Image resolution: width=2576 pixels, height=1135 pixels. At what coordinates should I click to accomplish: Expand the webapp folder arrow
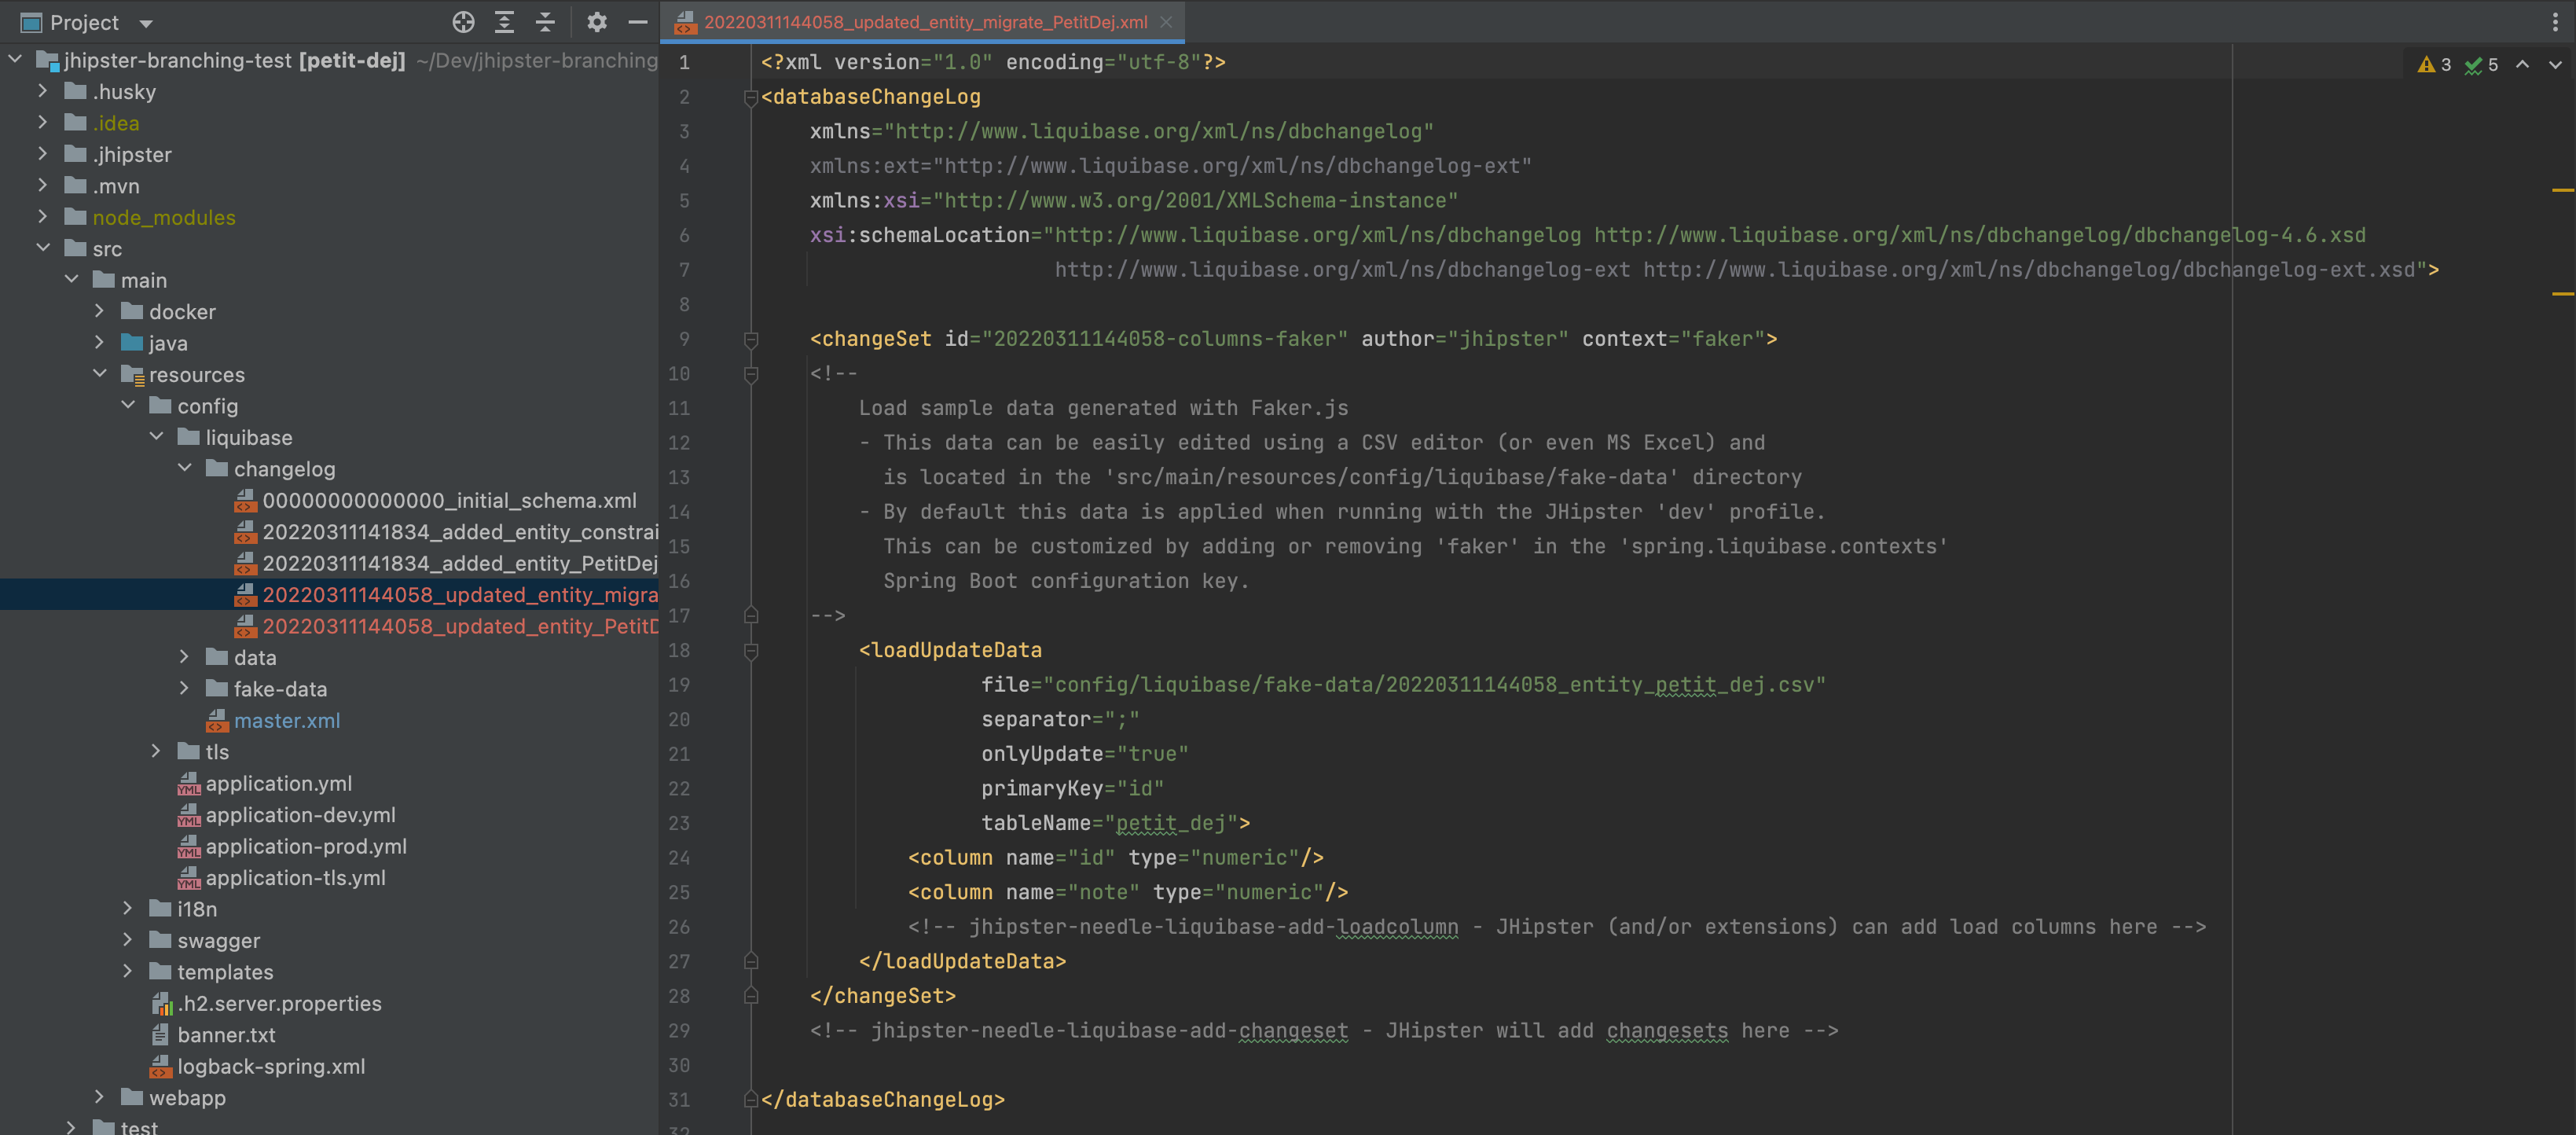click(99, 1097)
